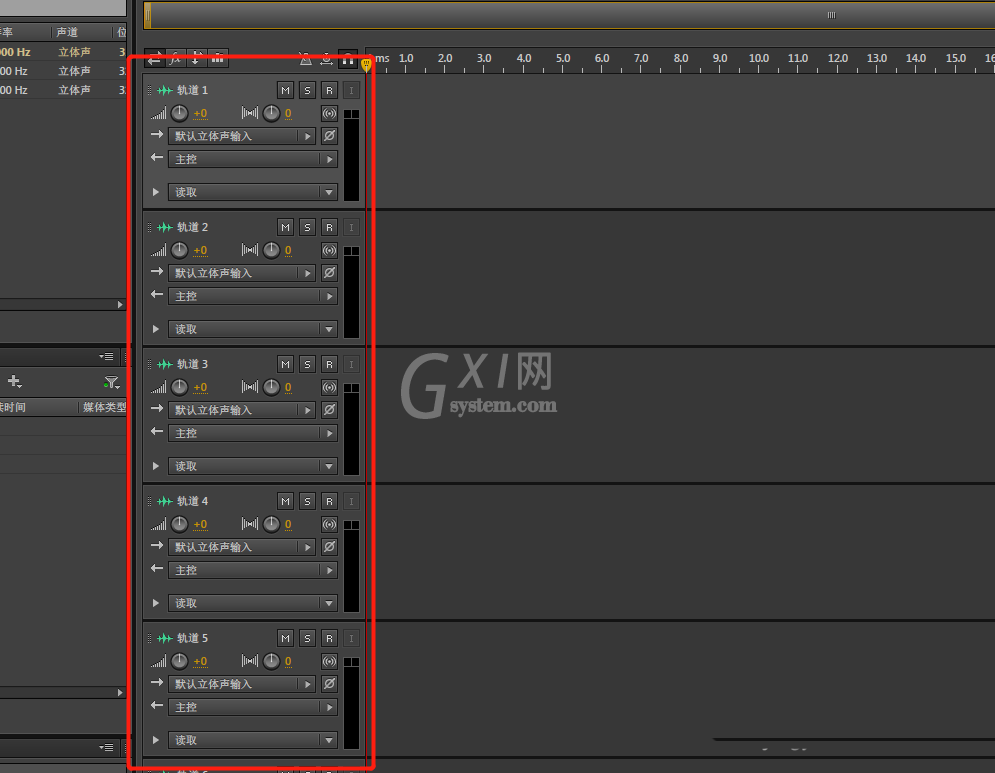This screenshot has height=773, width=995.
Task: Open 默认立体声输入 input dropdown on 轨道 1
Action: (242, 136)
